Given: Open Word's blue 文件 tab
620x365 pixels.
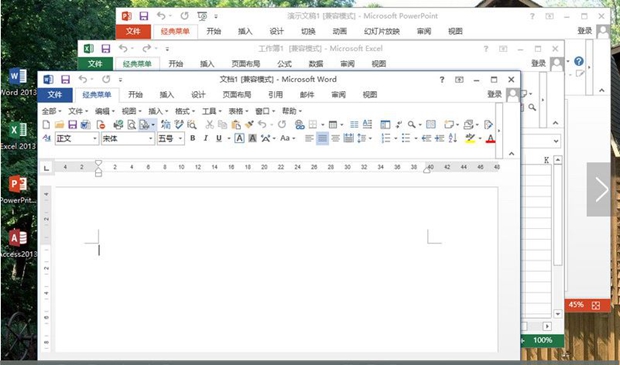Looking at the screenshot, I should pyautogui.click(x=55, y=95).
